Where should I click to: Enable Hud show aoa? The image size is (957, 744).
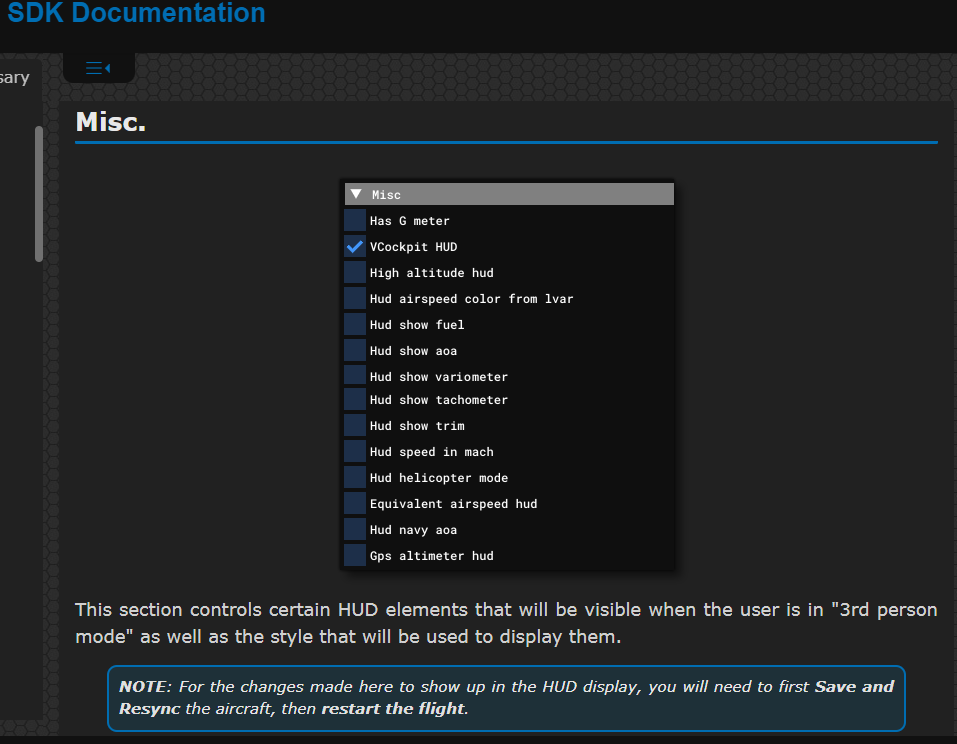click(x=354, y=350)
